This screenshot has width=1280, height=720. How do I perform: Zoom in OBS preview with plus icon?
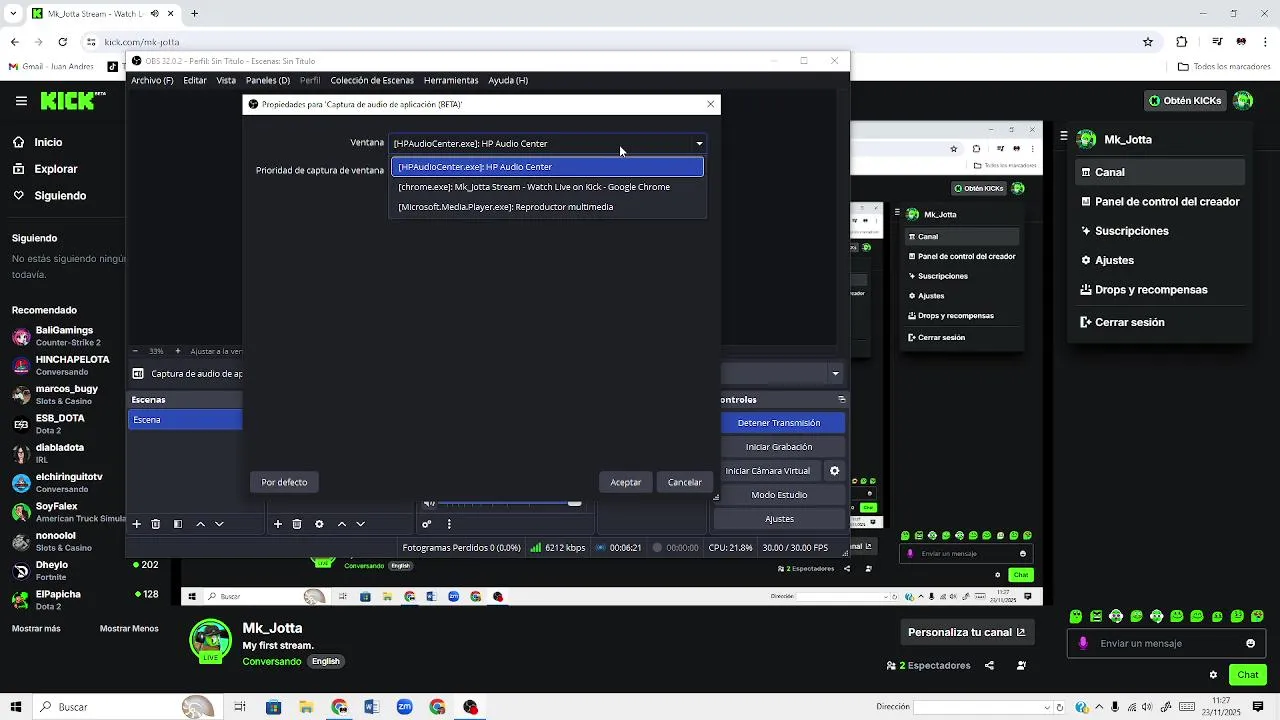point(178,351)
